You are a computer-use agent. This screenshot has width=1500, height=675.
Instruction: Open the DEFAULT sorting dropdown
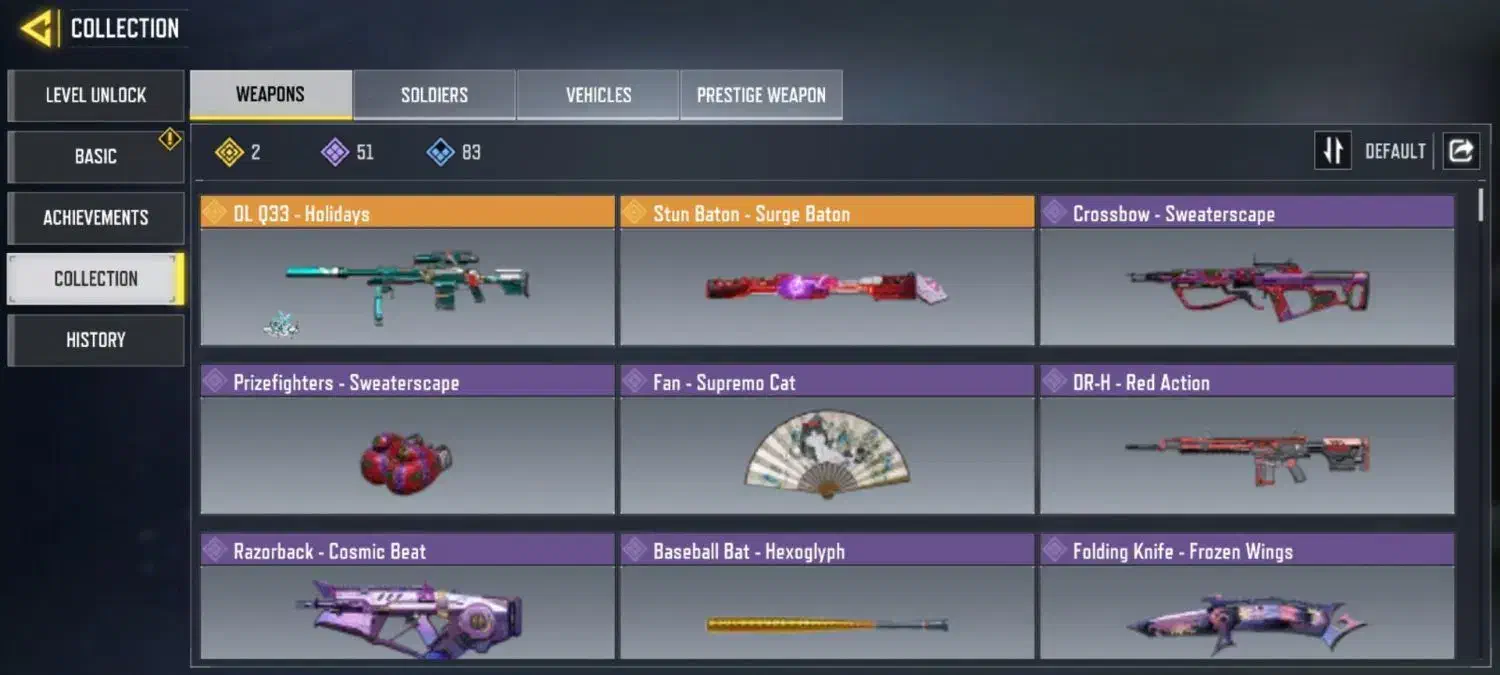[x=1395, y=151]
